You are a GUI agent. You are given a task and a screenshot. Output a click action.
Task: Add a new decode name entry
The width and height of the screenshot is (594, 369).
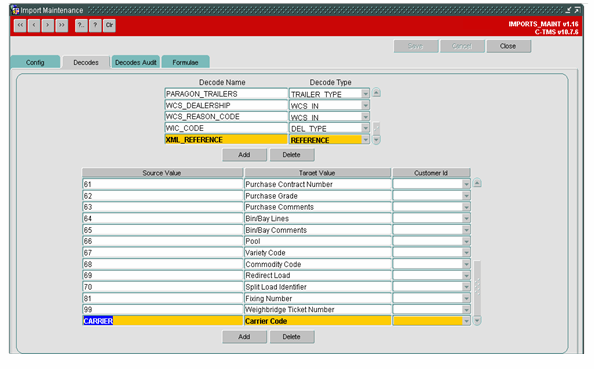pyautogui.click(x=244, y=155)
